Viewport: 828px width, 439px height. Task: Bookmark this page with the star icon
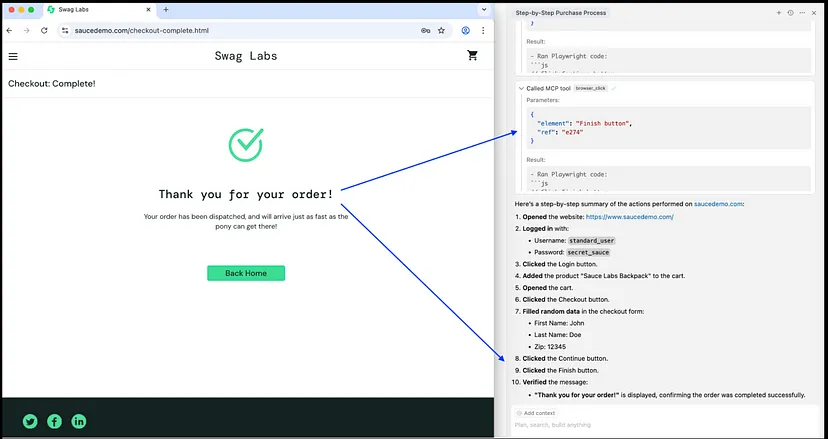[441, 31]
